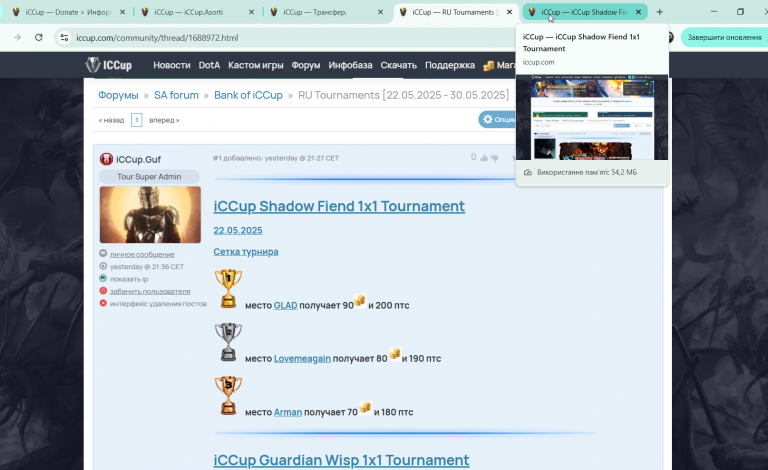Click gold coins icon in Arman row
This screenshot has height=470, width=768.
[x=365, y=407]
